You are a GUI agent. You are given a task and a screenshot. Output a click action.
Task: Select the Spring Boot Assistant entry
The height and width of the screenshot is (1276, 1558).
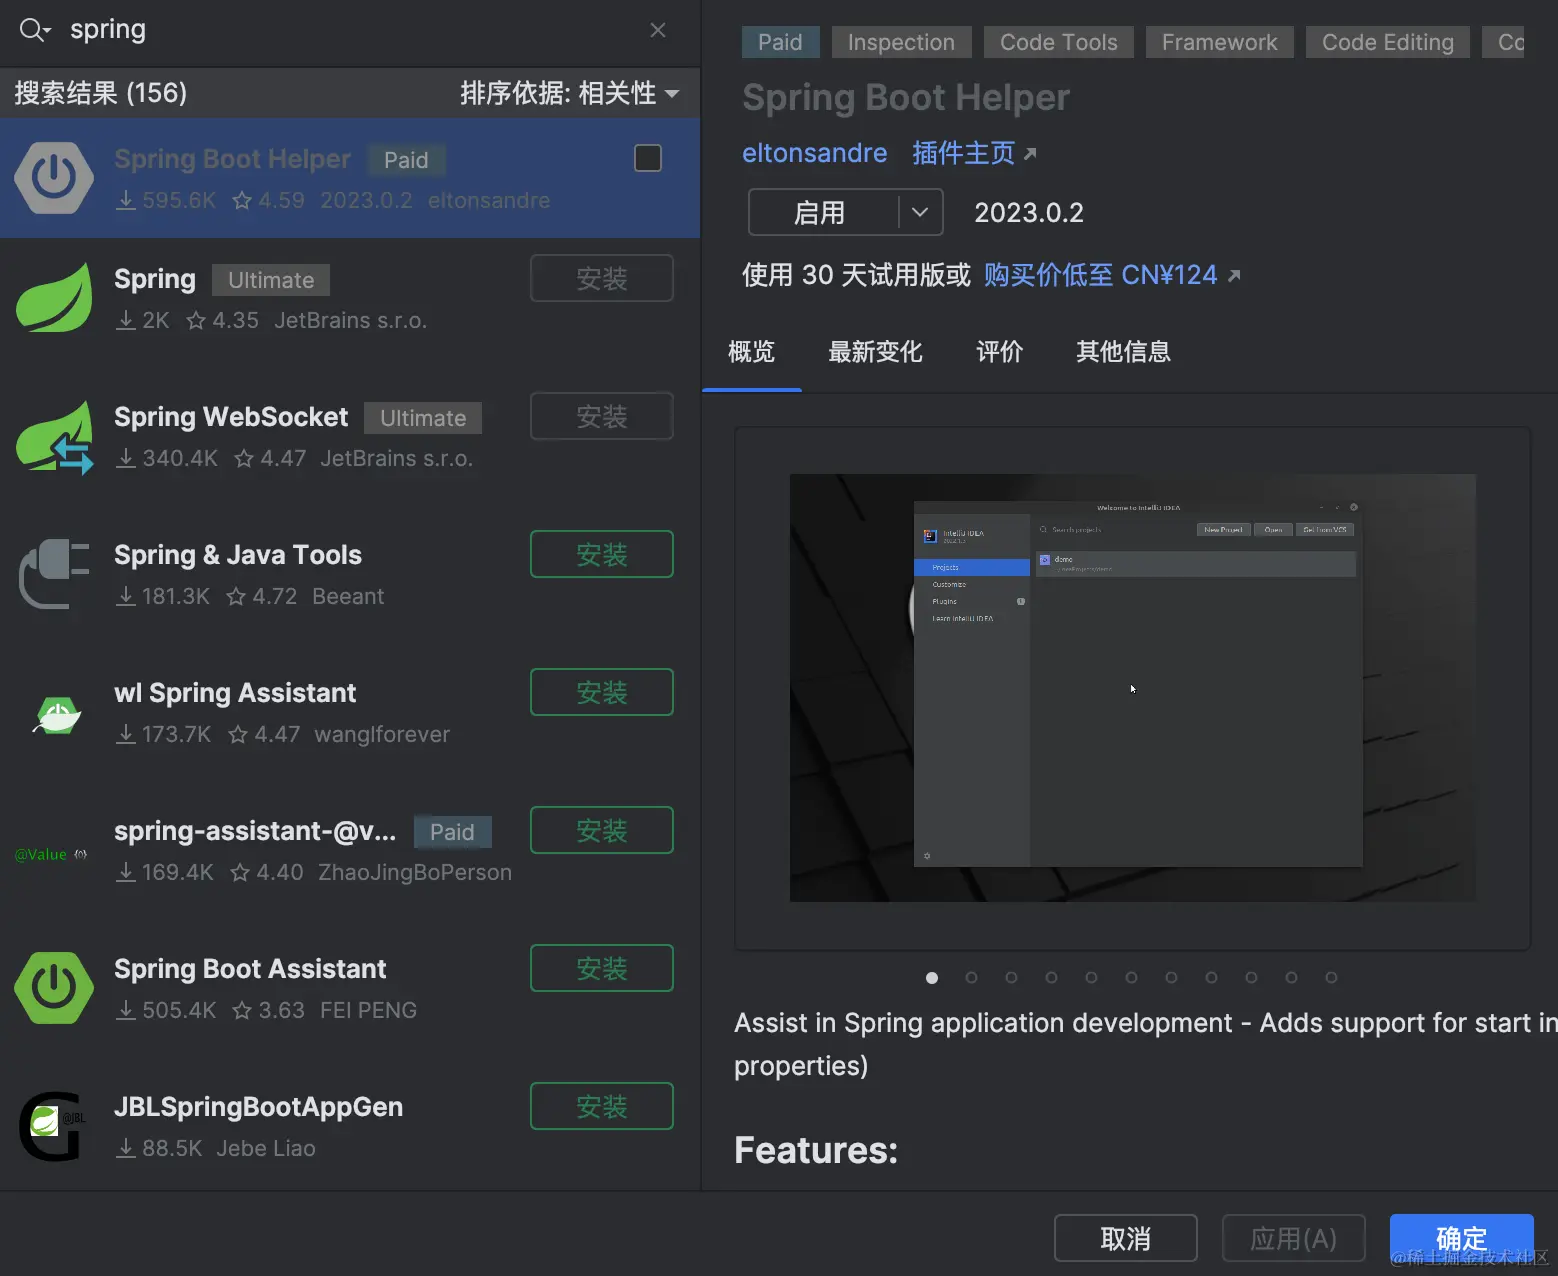pyautogui.click(x=350, y=988)
